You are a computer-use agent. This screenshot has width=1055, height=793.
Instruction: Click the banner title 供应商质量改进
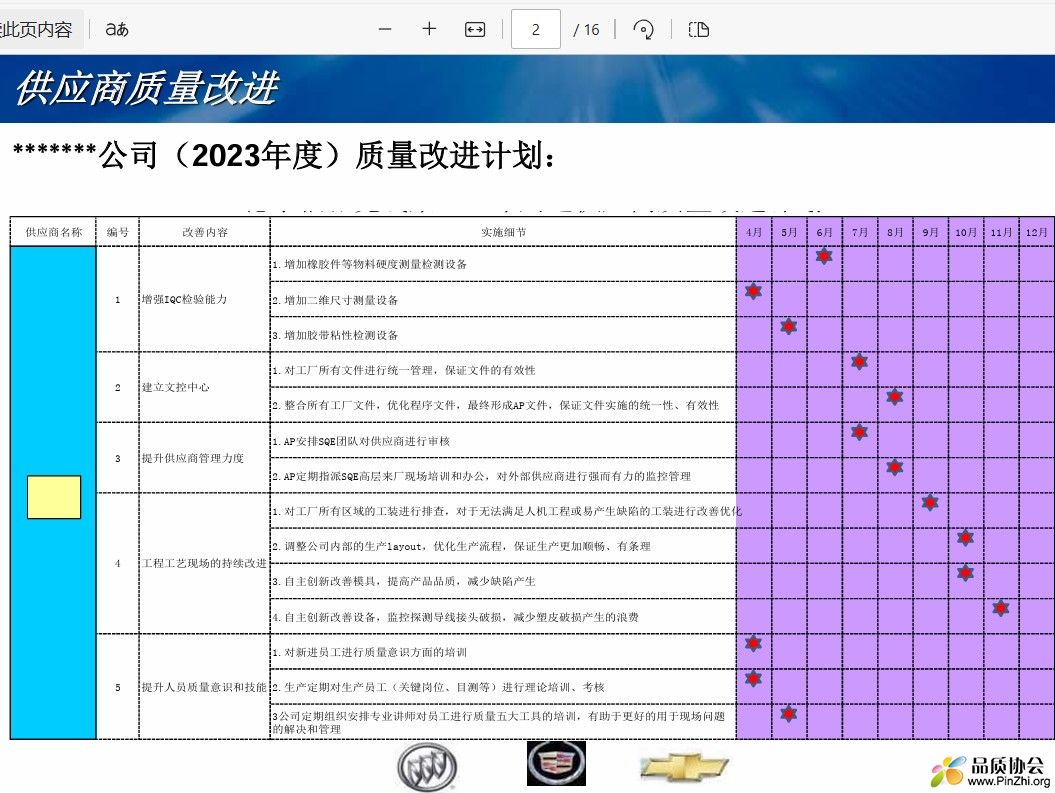147,88
